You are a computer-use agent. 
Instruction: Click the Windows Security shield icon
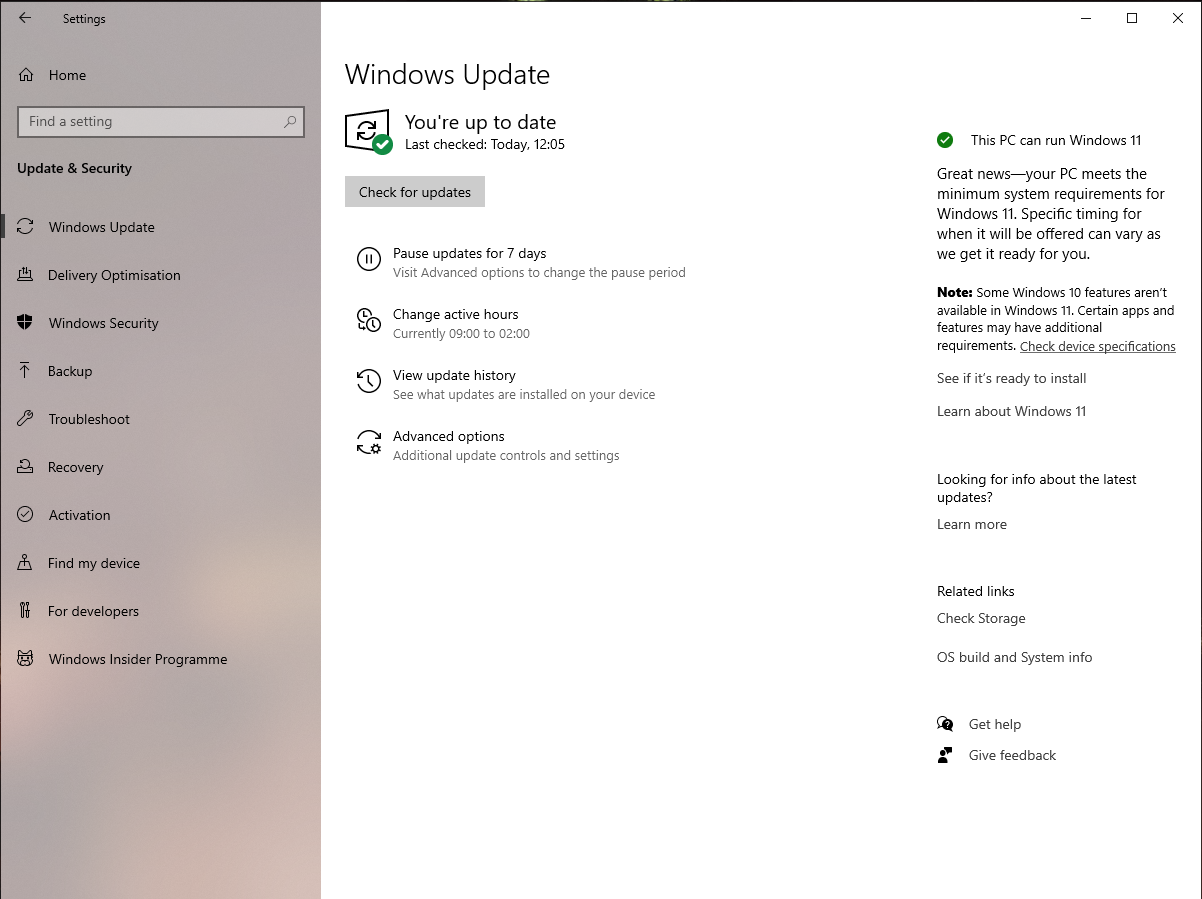pos(26,323)
